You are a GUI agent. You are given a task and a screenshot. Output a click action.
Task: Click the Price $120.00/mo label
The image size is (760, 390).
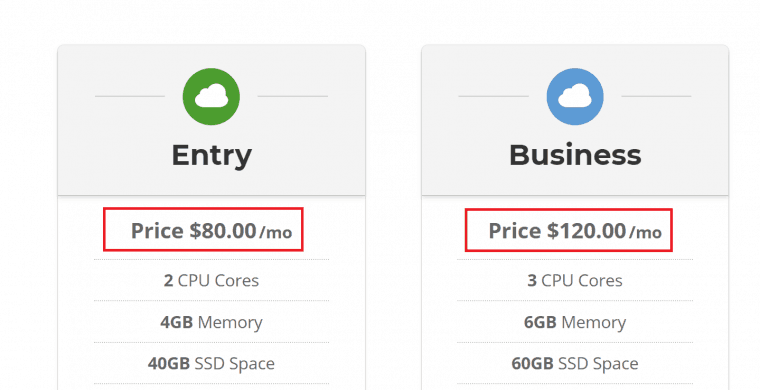pos(575,231)
